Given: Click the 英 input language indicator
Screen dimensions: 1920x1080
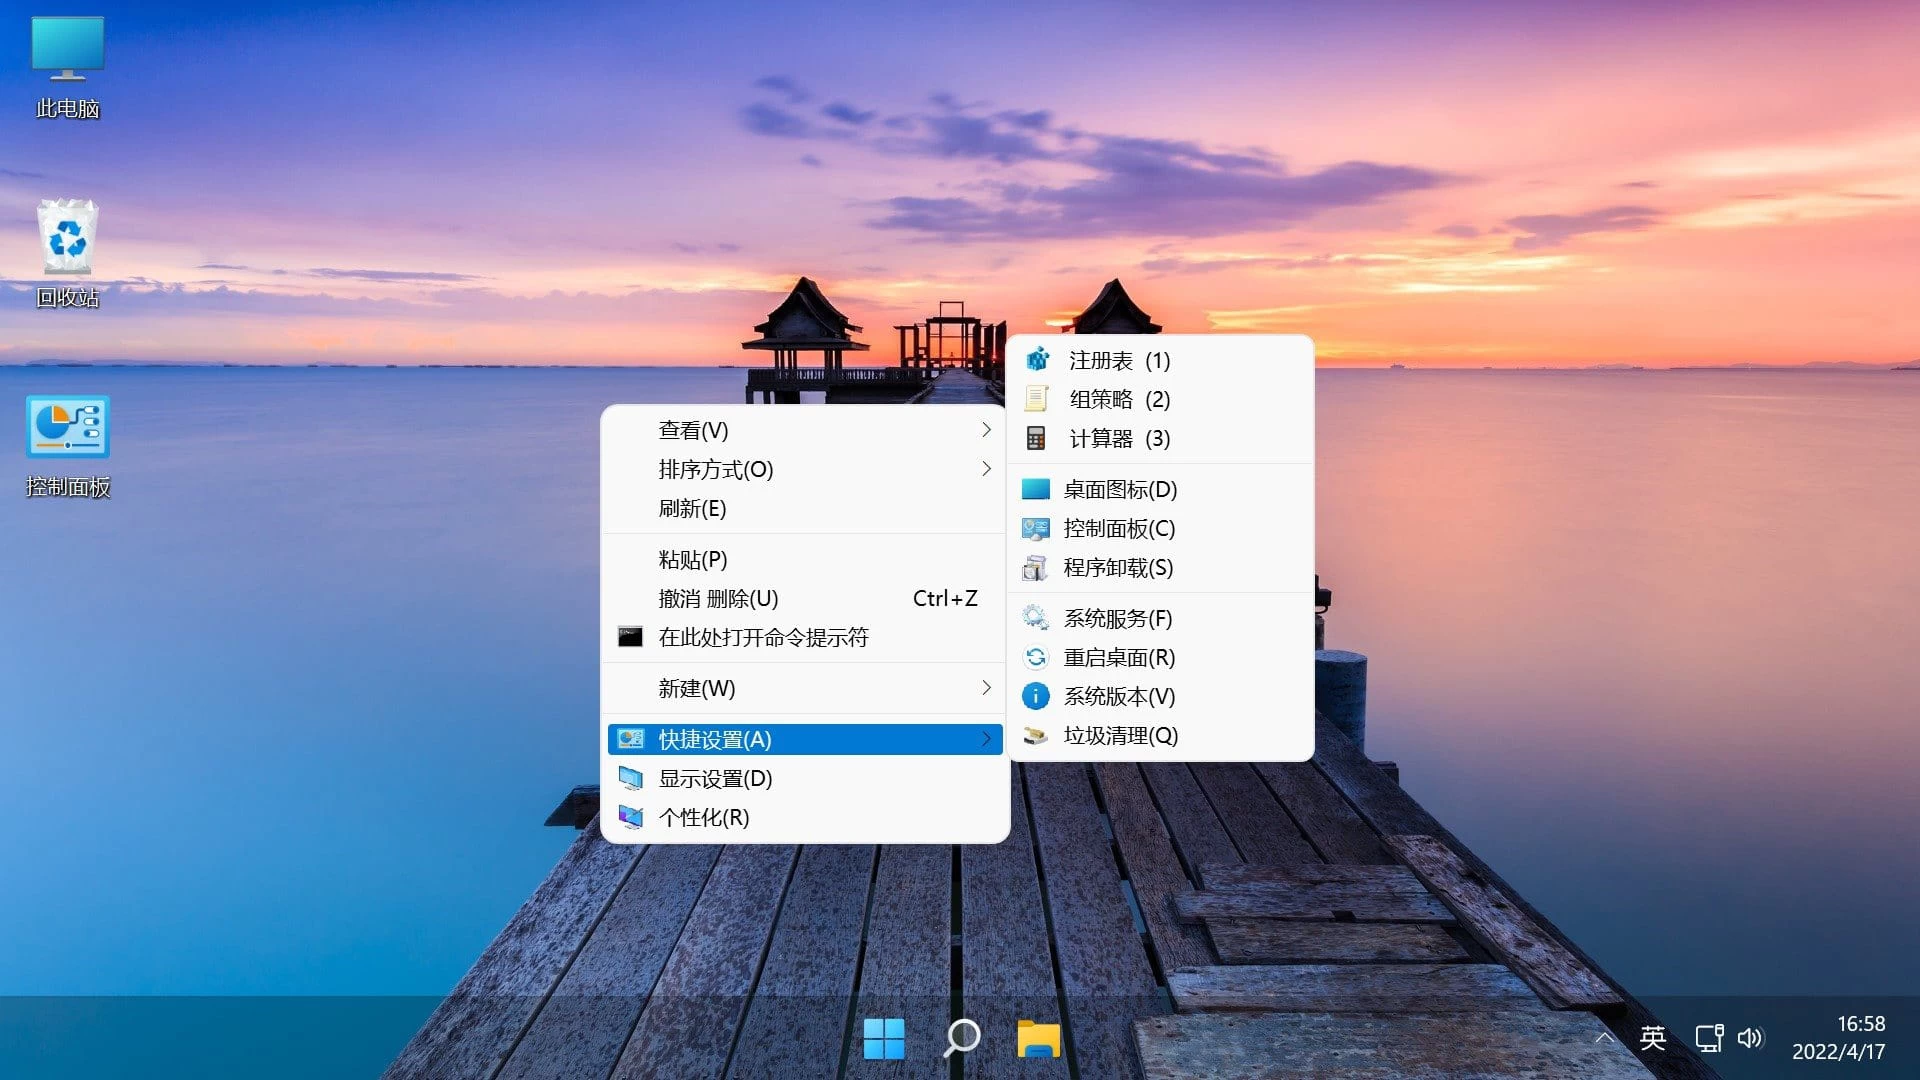Looking at the screenshot, I should tap(1654, 1038).
